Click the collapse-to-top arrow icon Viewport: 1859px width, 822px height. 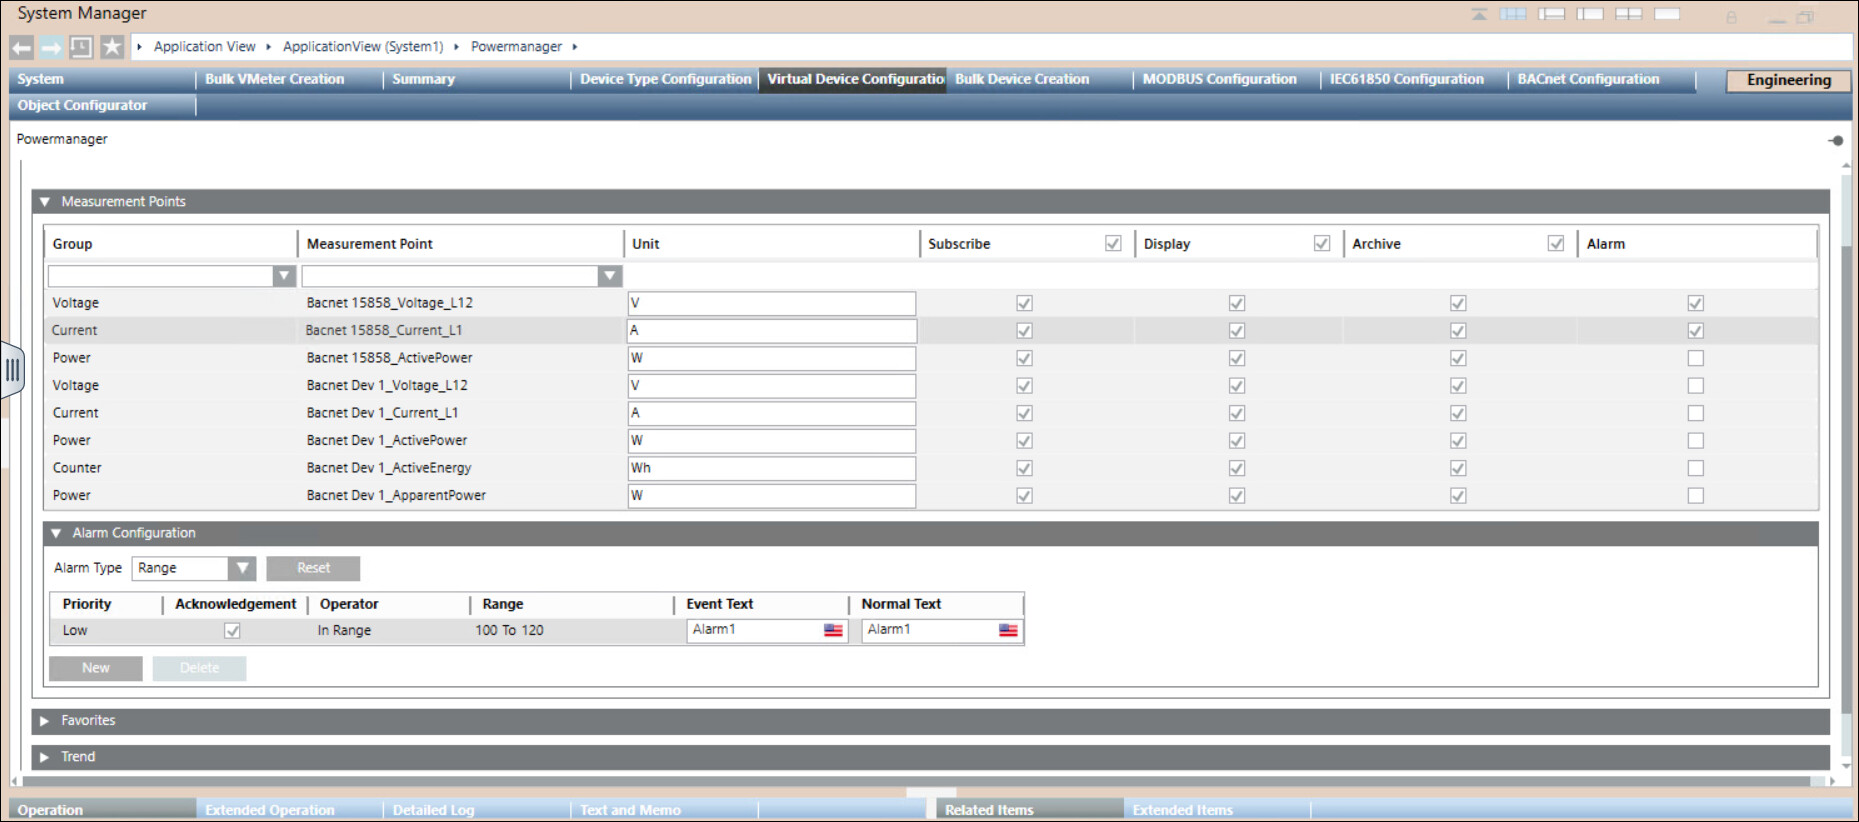(1479, 15)
